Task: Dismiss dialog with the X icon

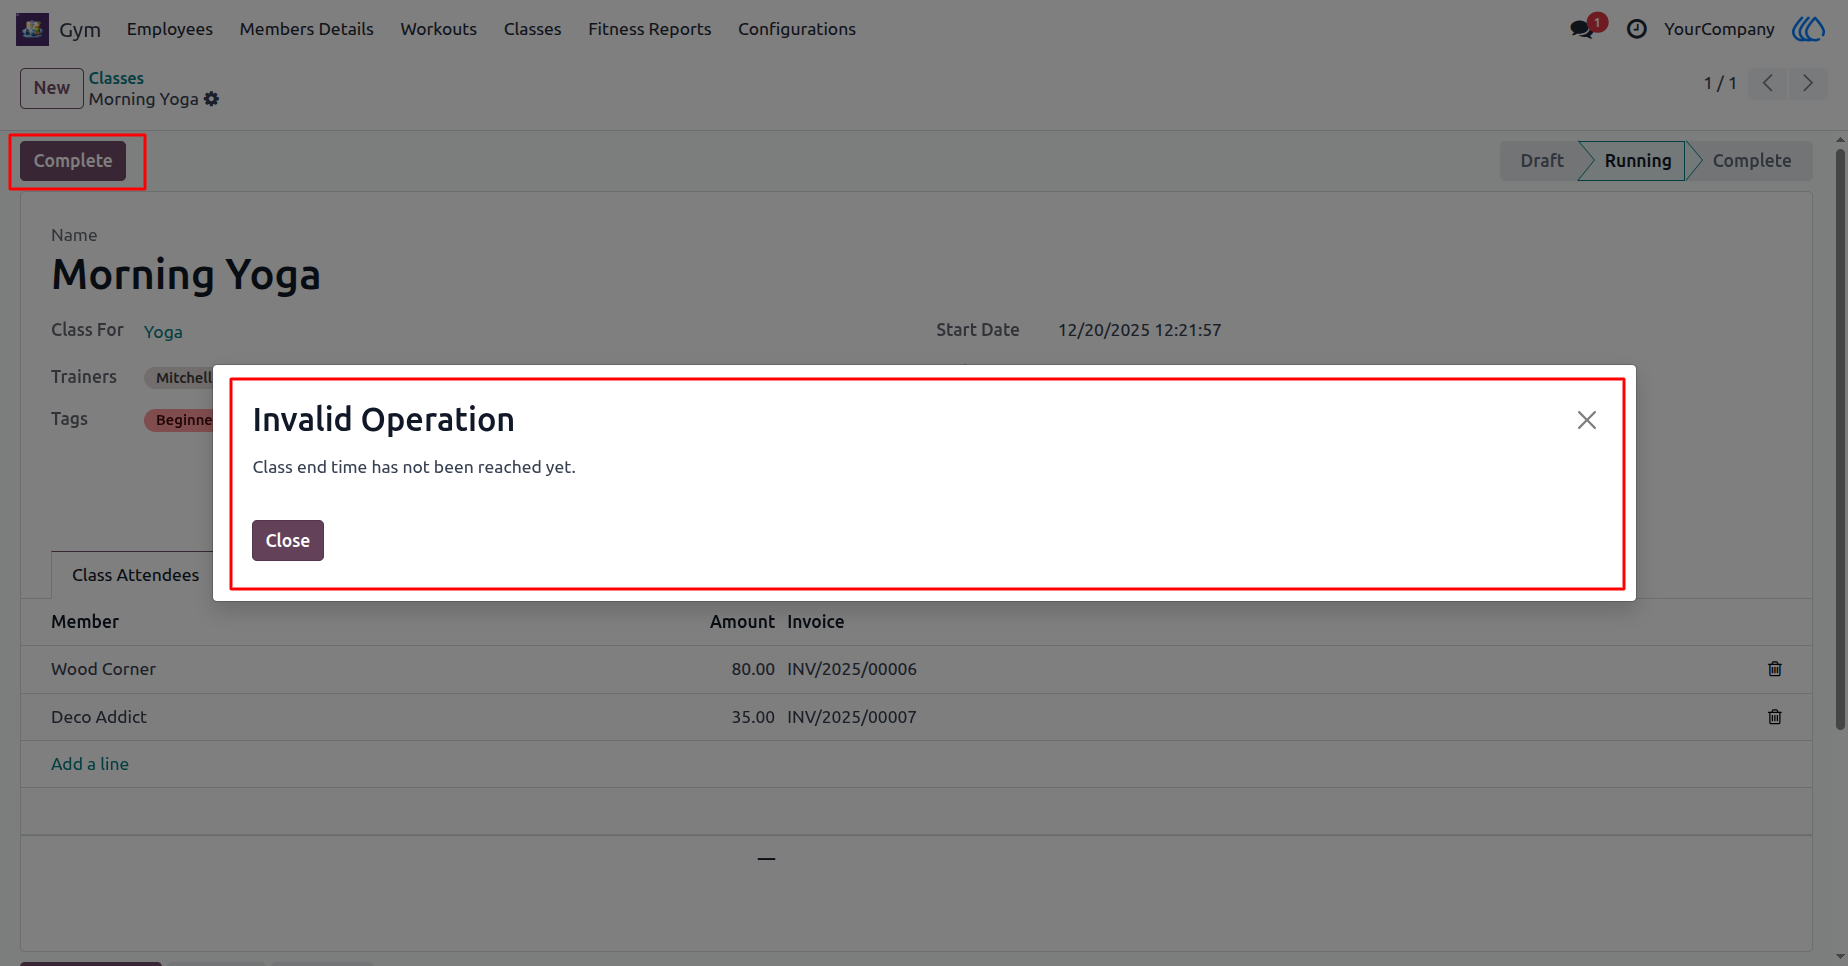Action: (x=1587, y=420)
